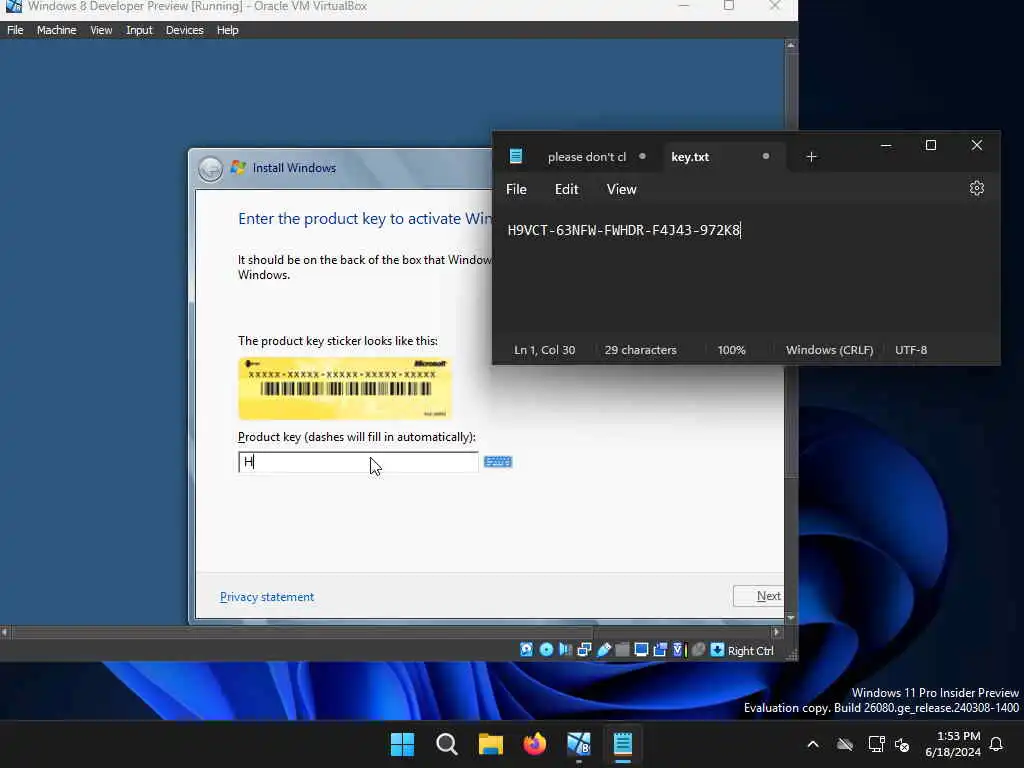Image resolution: width=1024 pixels, height=768 pixels.
Task: Click Ln 1, Col 30 in Notepad status bar
Action: (544, 350)
